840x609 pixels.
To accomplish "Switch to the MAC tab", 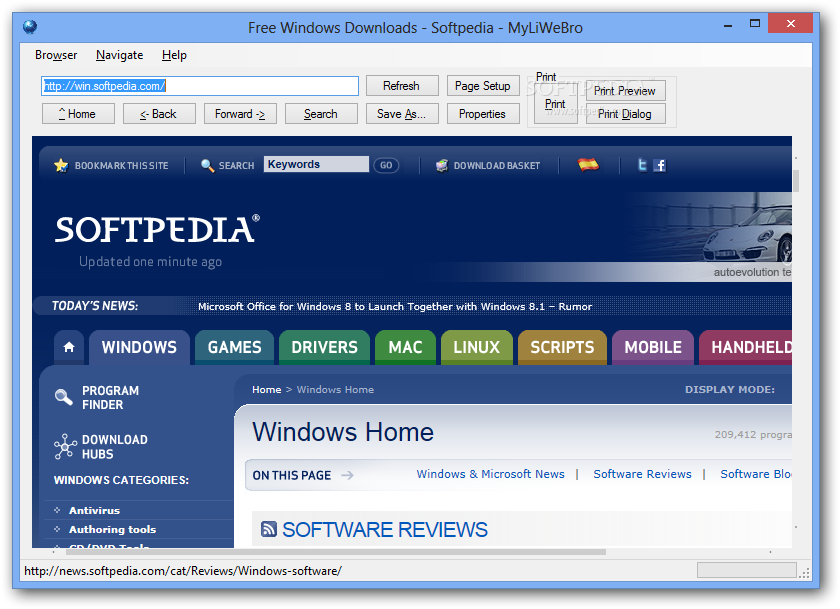I will point(406,347).
